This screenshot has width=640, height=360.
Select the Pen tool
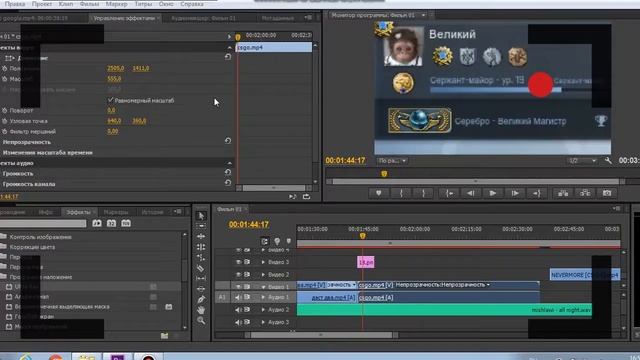click(201, 300)
